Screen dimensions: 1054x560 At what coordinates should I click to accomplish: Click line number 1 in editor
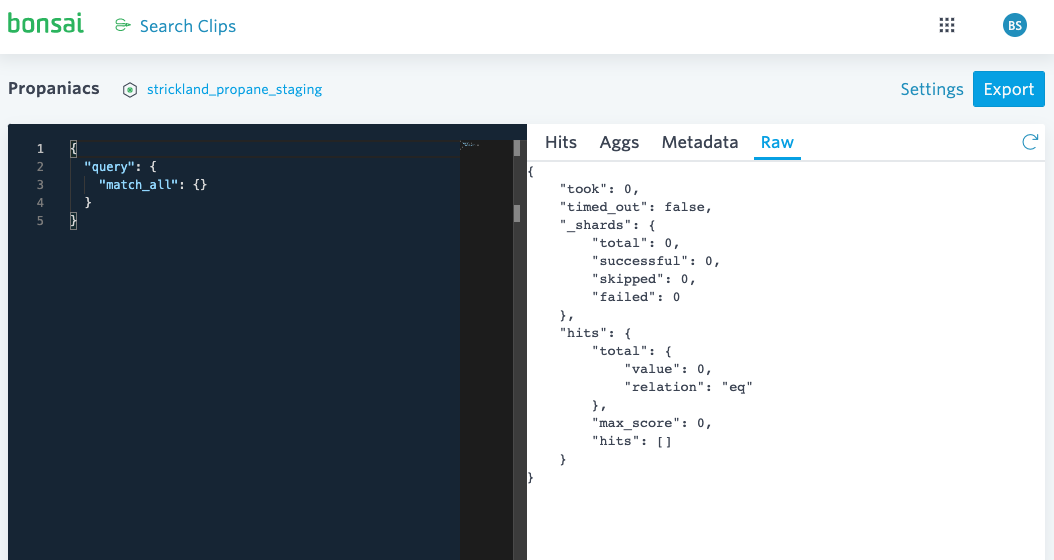[40, 149]
